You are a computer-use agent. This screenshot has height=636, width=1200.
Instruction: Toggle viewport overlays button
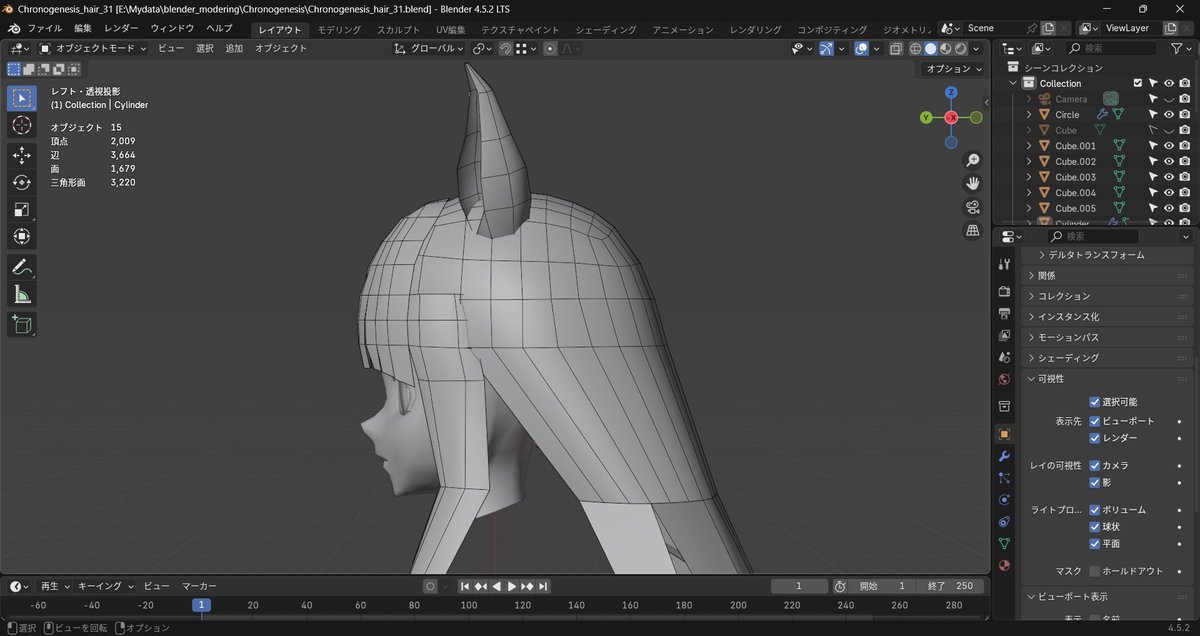click(x=861, y=48)
